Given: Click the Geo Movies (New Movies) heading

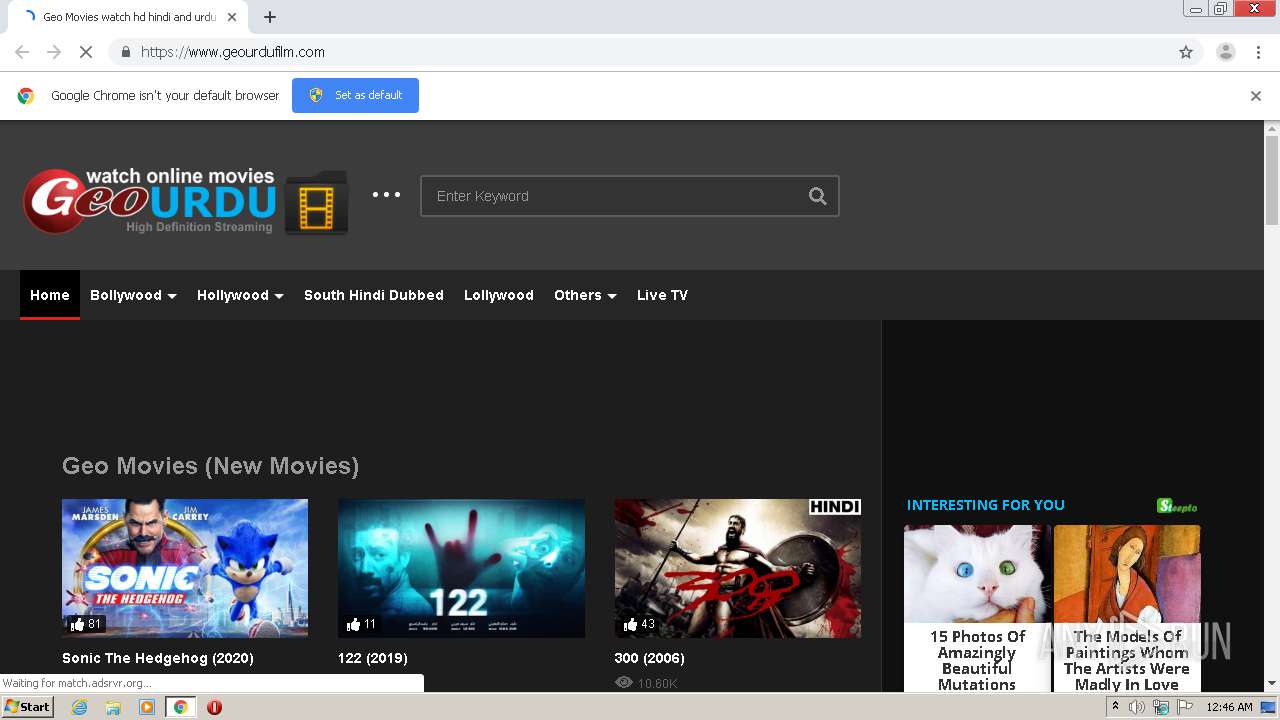Looking at the screenshot, I should point(210,466).
